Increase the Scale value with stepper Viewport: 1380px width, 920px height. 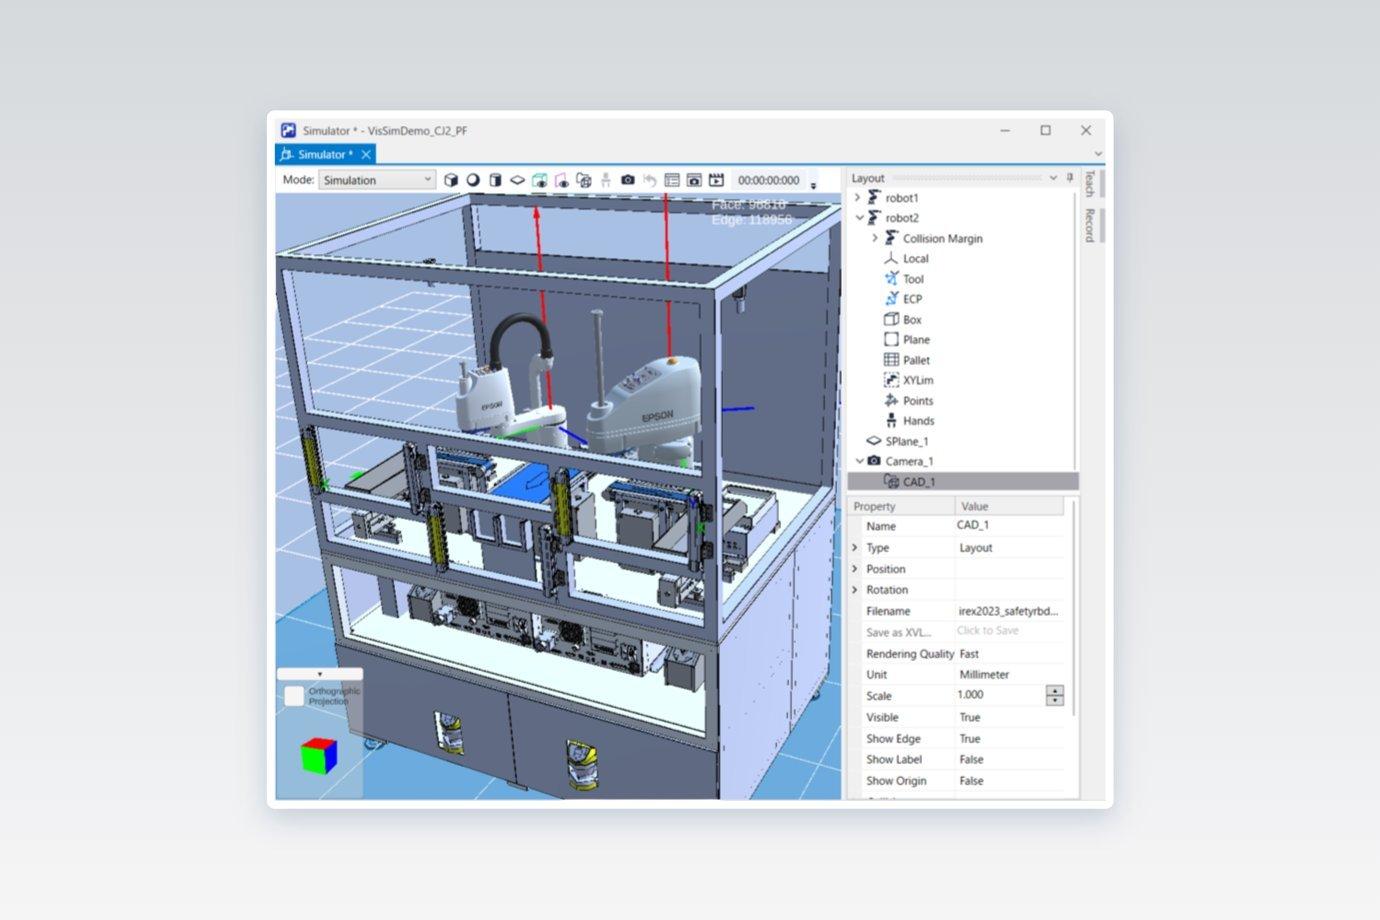tap(1055, 690)
